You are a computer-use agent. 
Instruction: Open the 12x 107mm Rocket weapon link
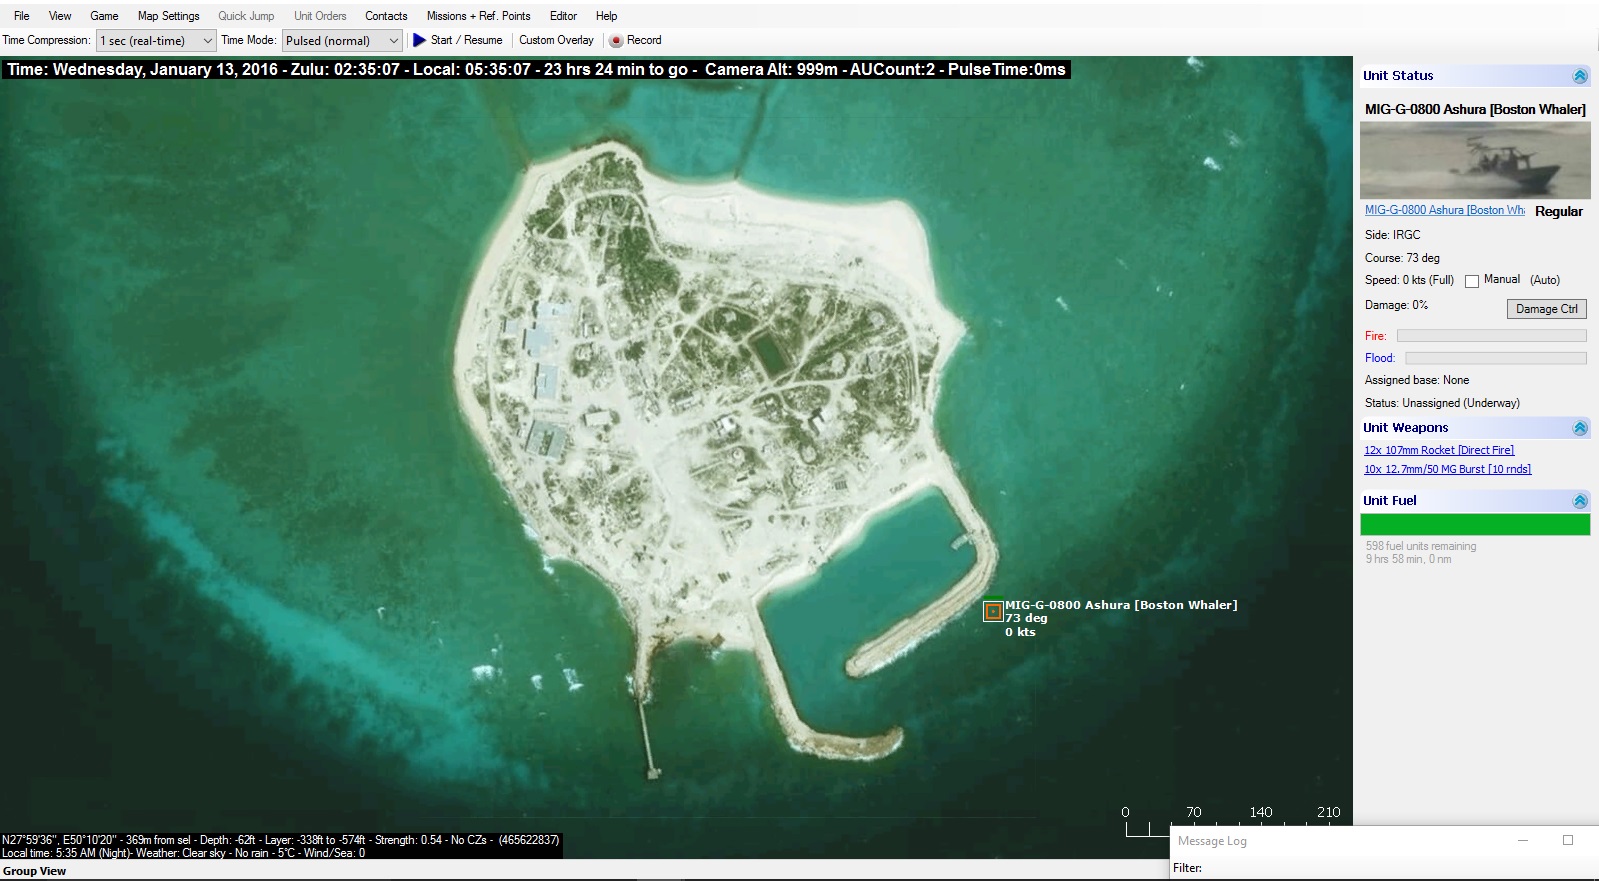tap(1439, 450)
